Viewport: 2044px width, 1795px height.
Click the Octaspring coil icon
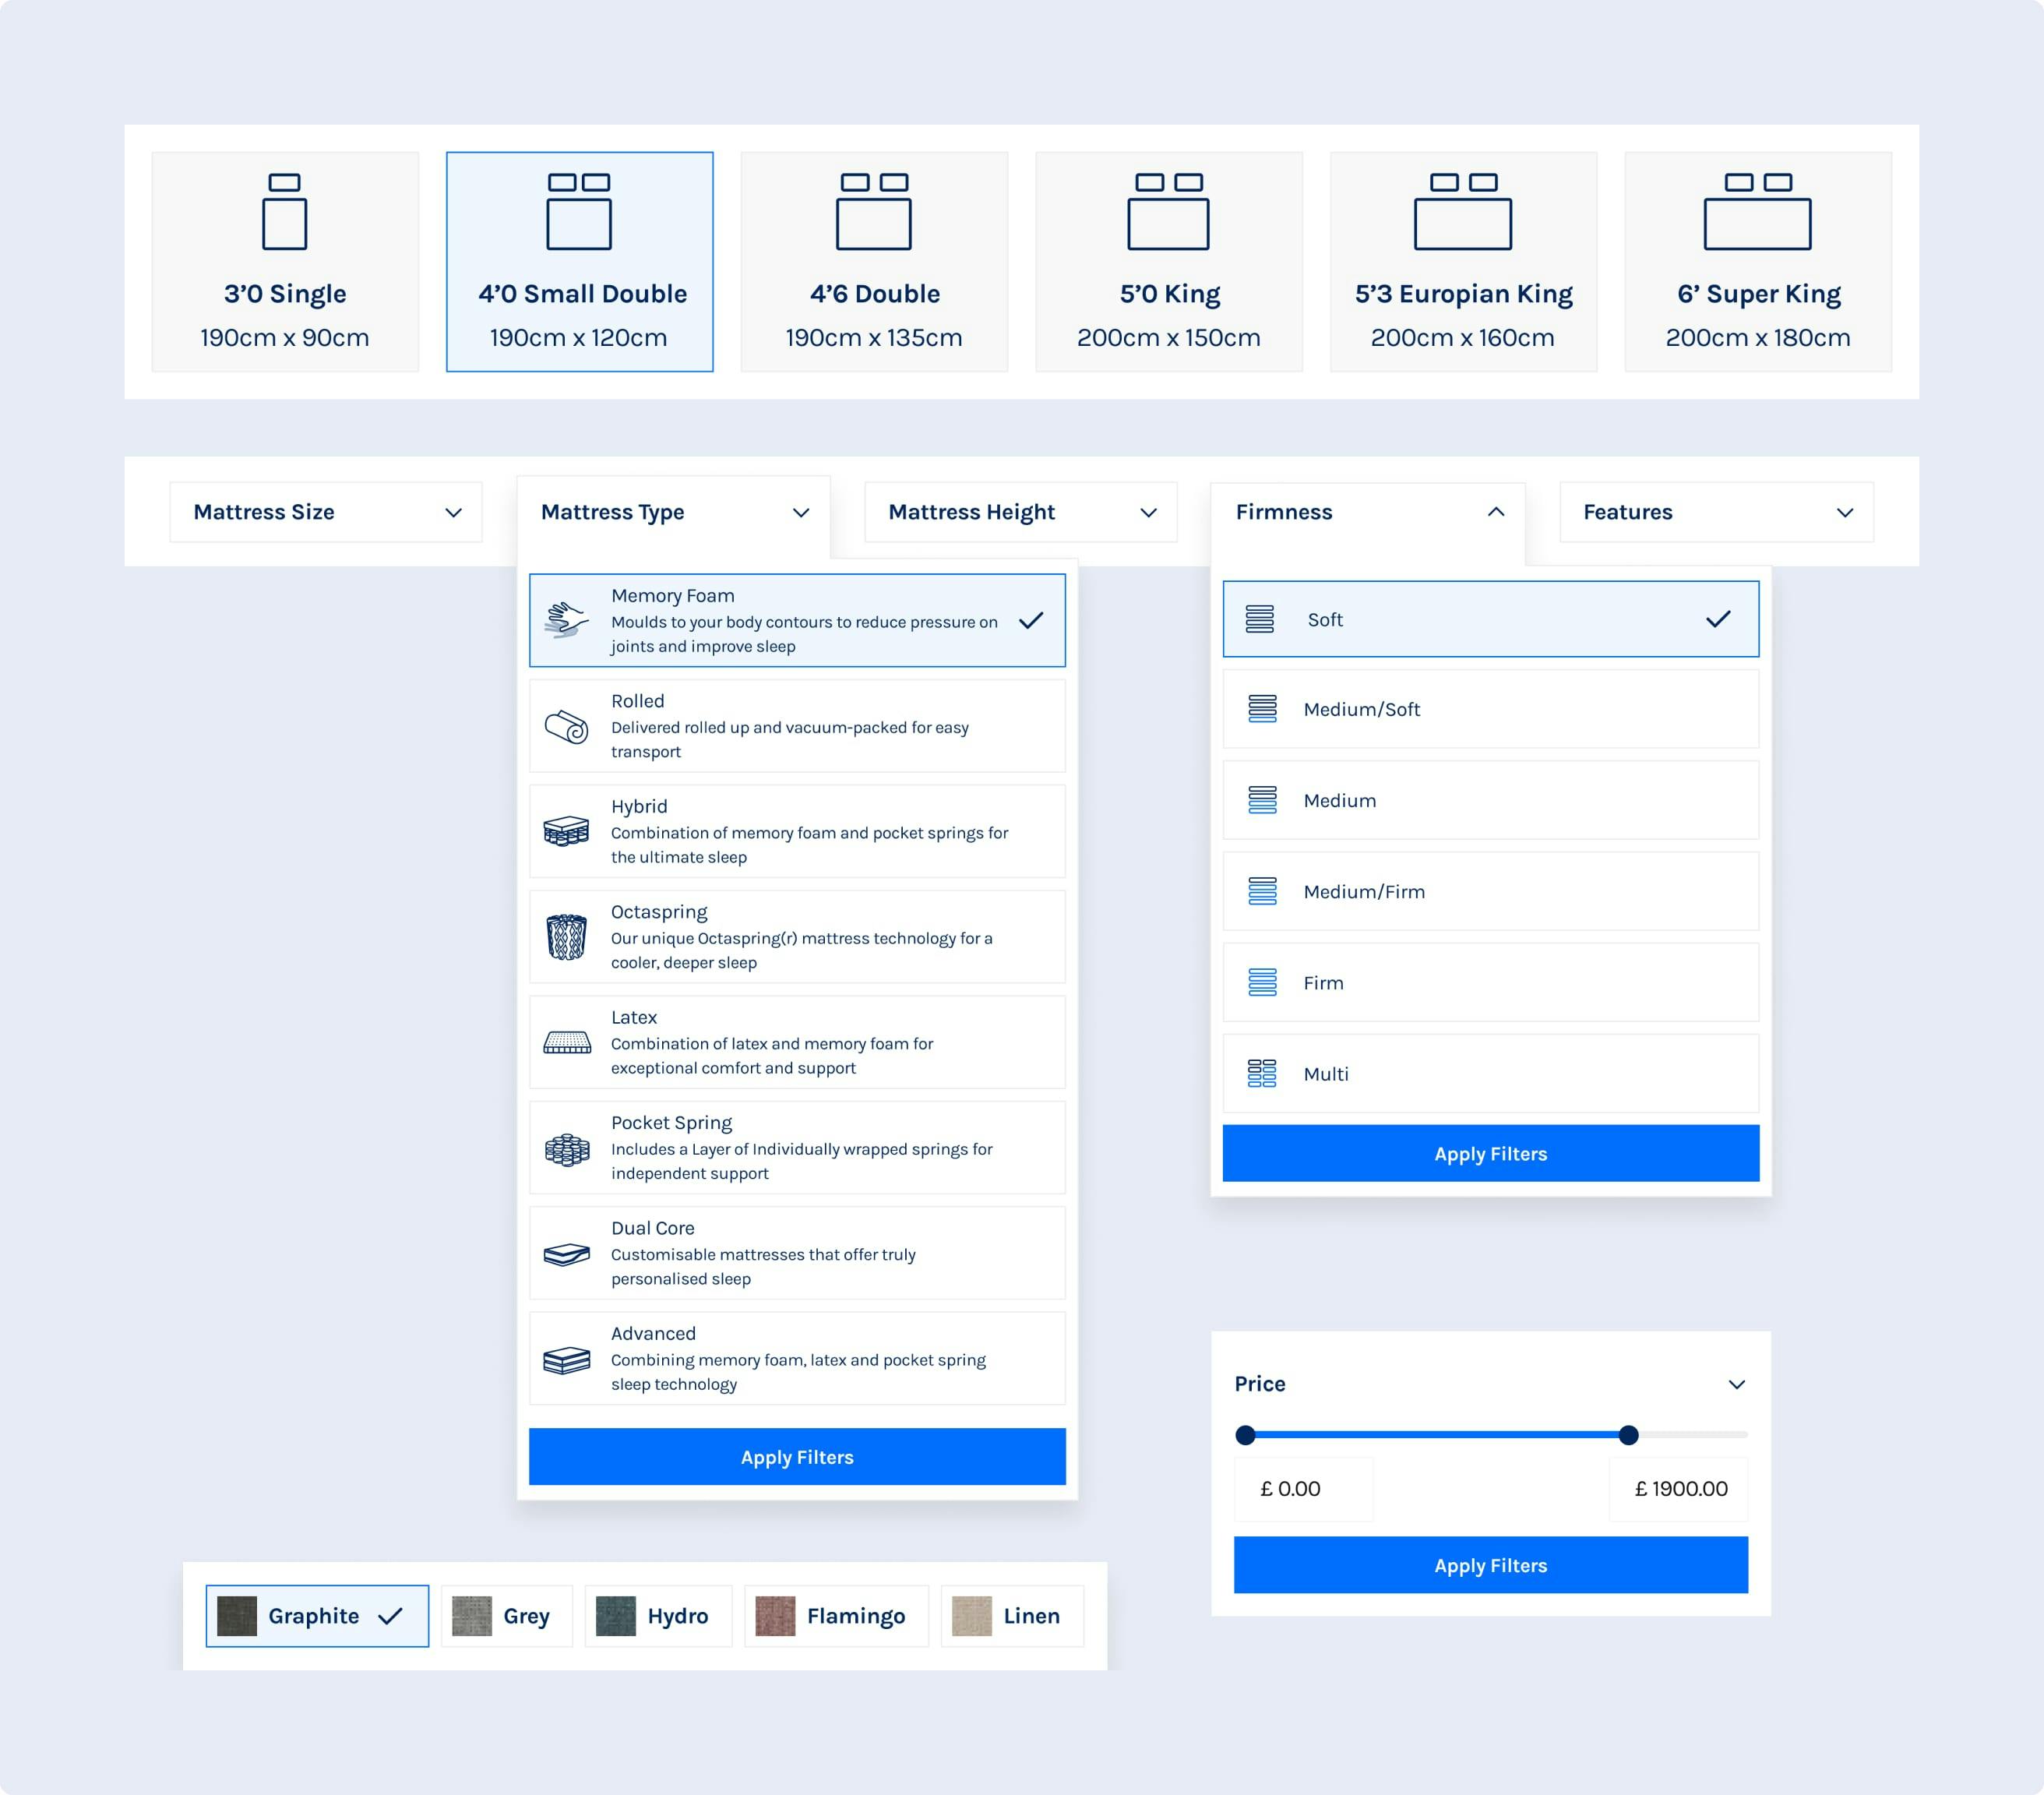pos(566,937)
